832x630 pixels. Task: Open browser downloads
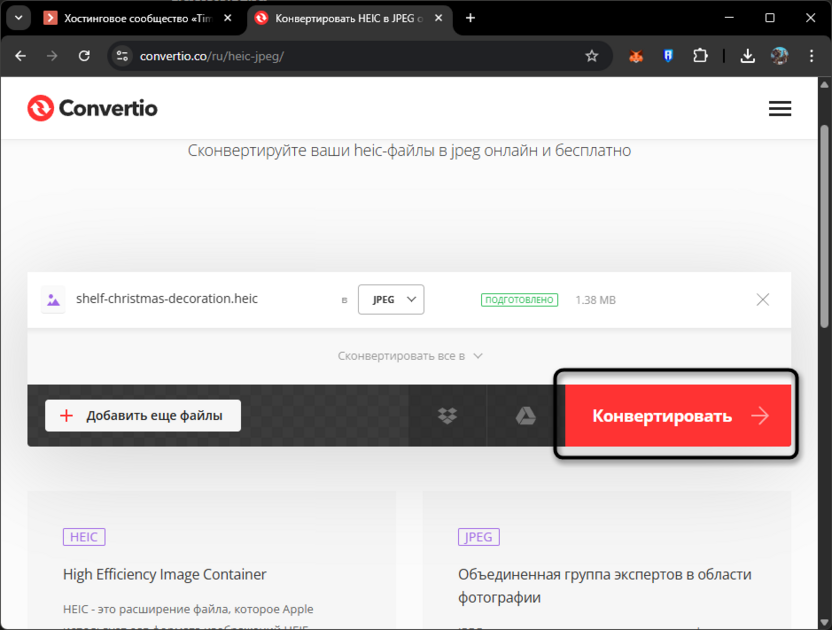tap(747, 56)
